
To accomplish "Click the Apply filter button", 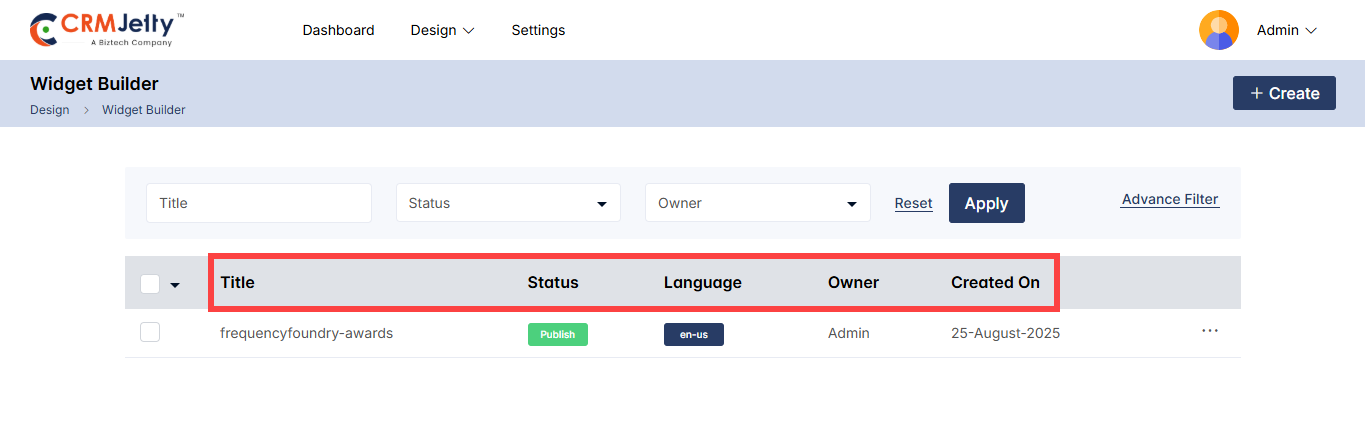I will [986, 203].
